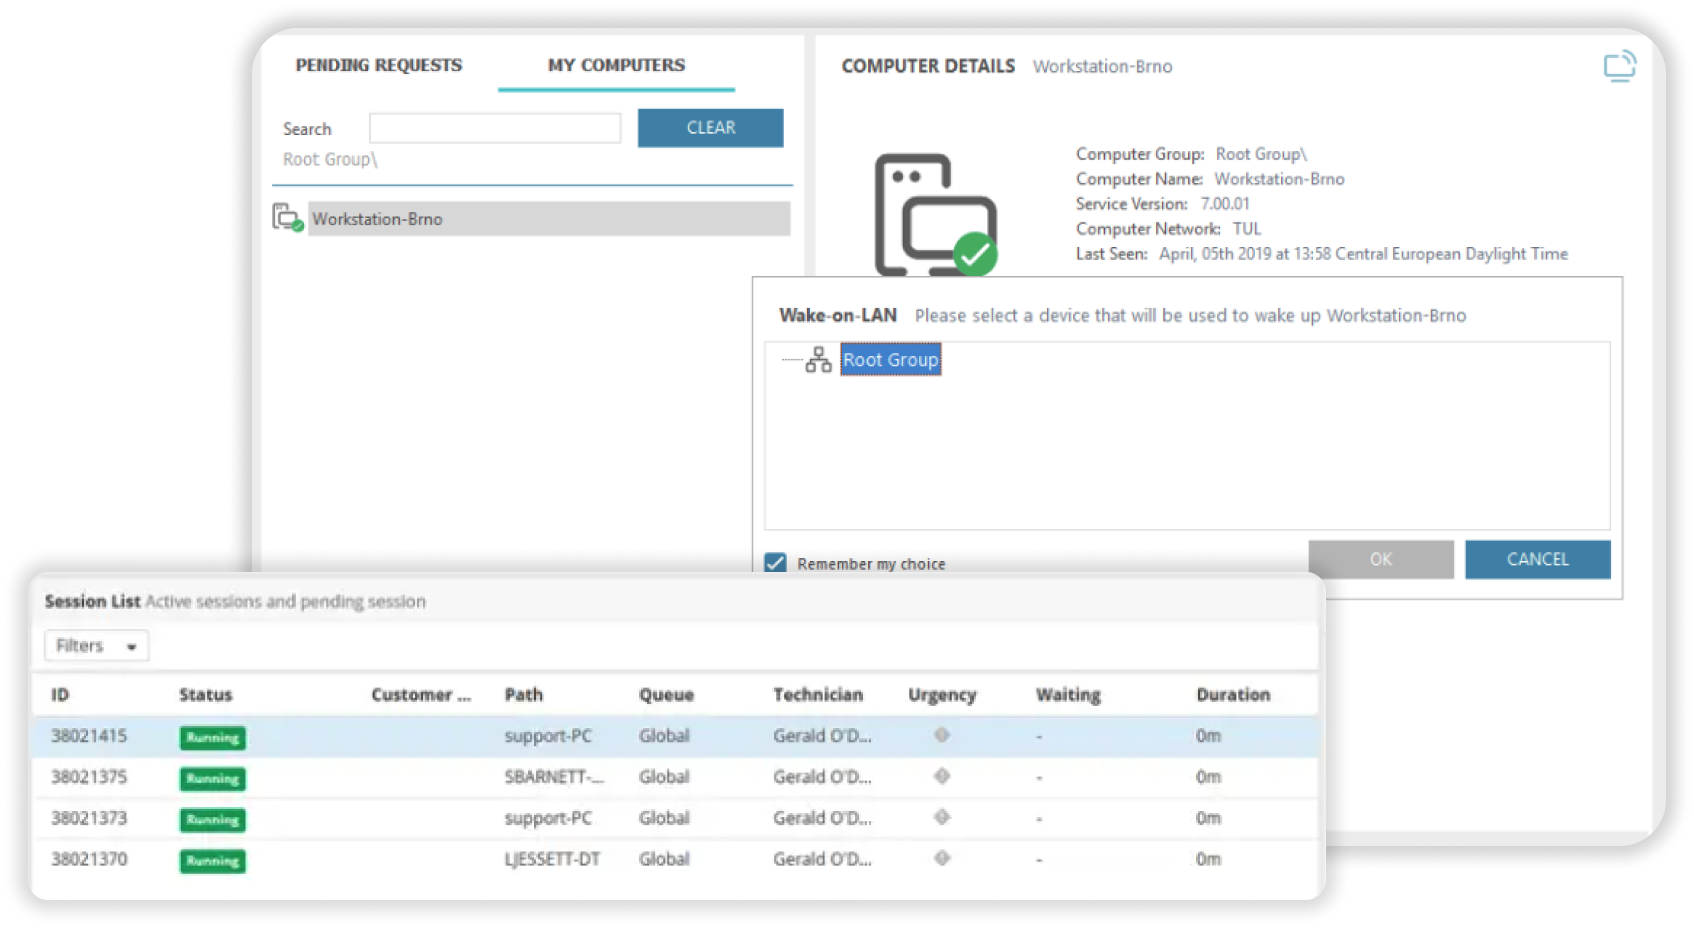This screenshot has height=928, width=1694.
Task: Select Workstation-Brno in the computer list
Action: coord(549,219)
